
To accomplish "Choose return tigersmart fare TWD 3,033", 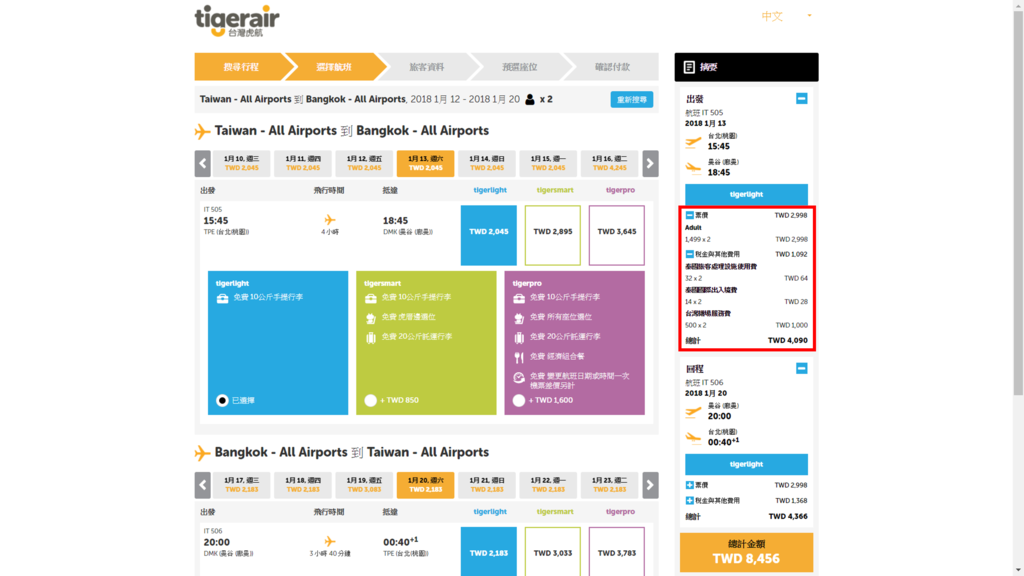I will tap(552, 552).
